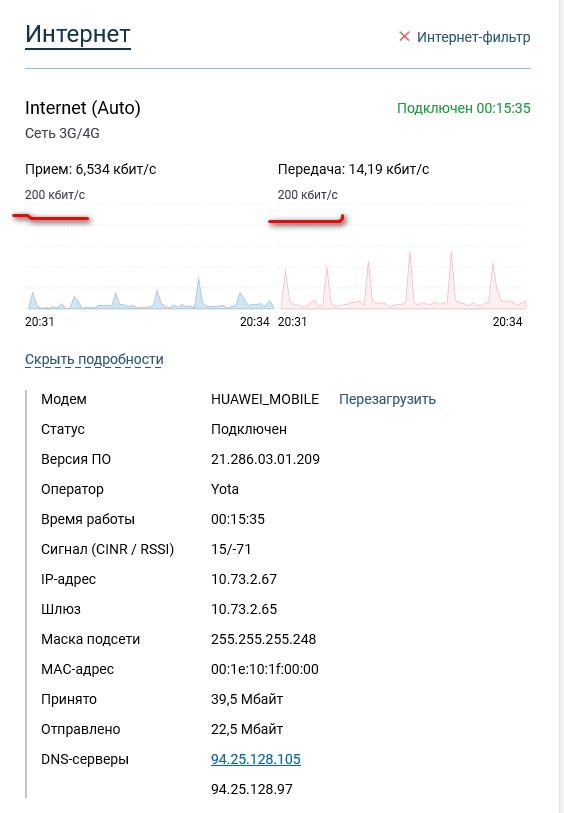Select the Internet (Auto) connection title

point(83,108)
